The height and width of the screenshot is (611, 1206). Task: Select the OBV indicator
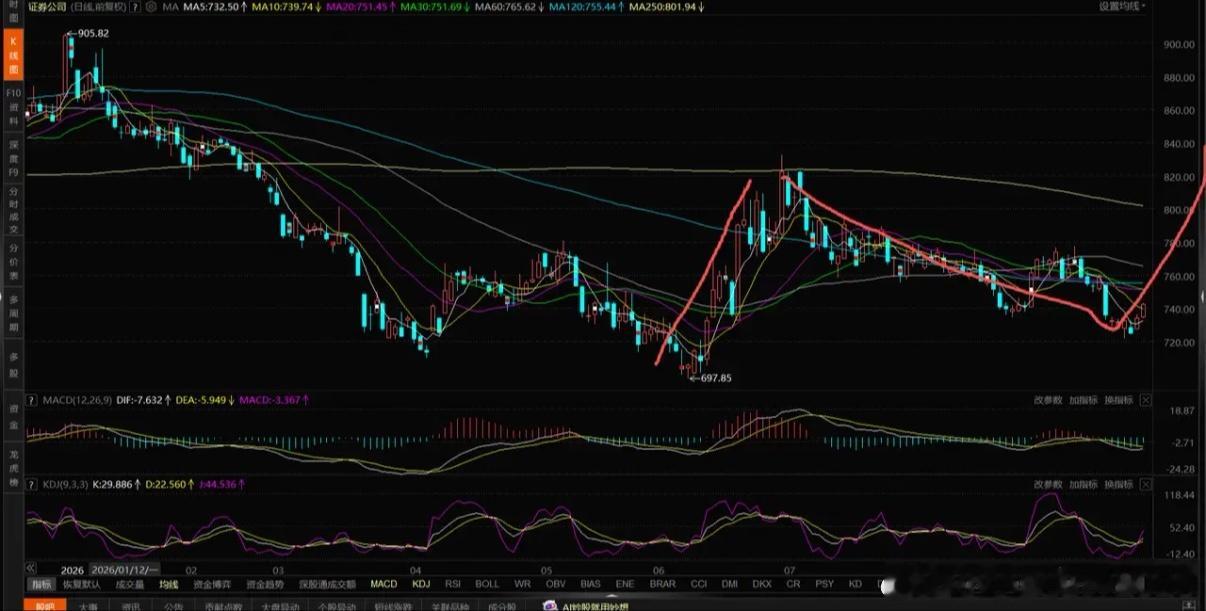pos(555,584)
